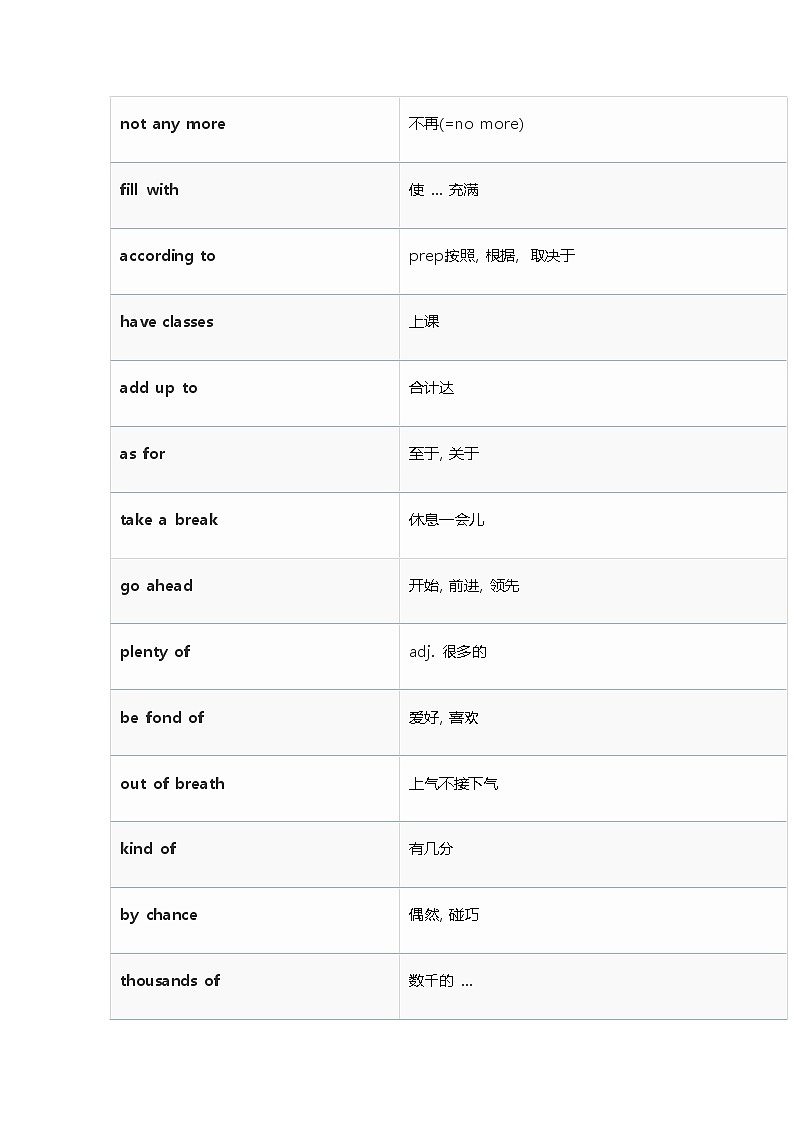
Task: Click the "上气不接下气" translation
Action: (453, 784)
